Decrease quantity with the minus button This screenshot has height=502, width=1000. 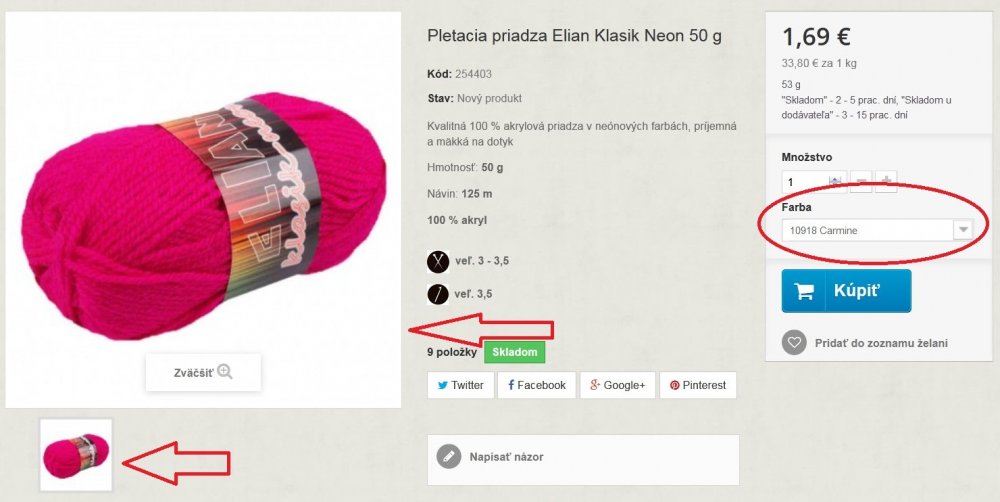click(860, 182)
